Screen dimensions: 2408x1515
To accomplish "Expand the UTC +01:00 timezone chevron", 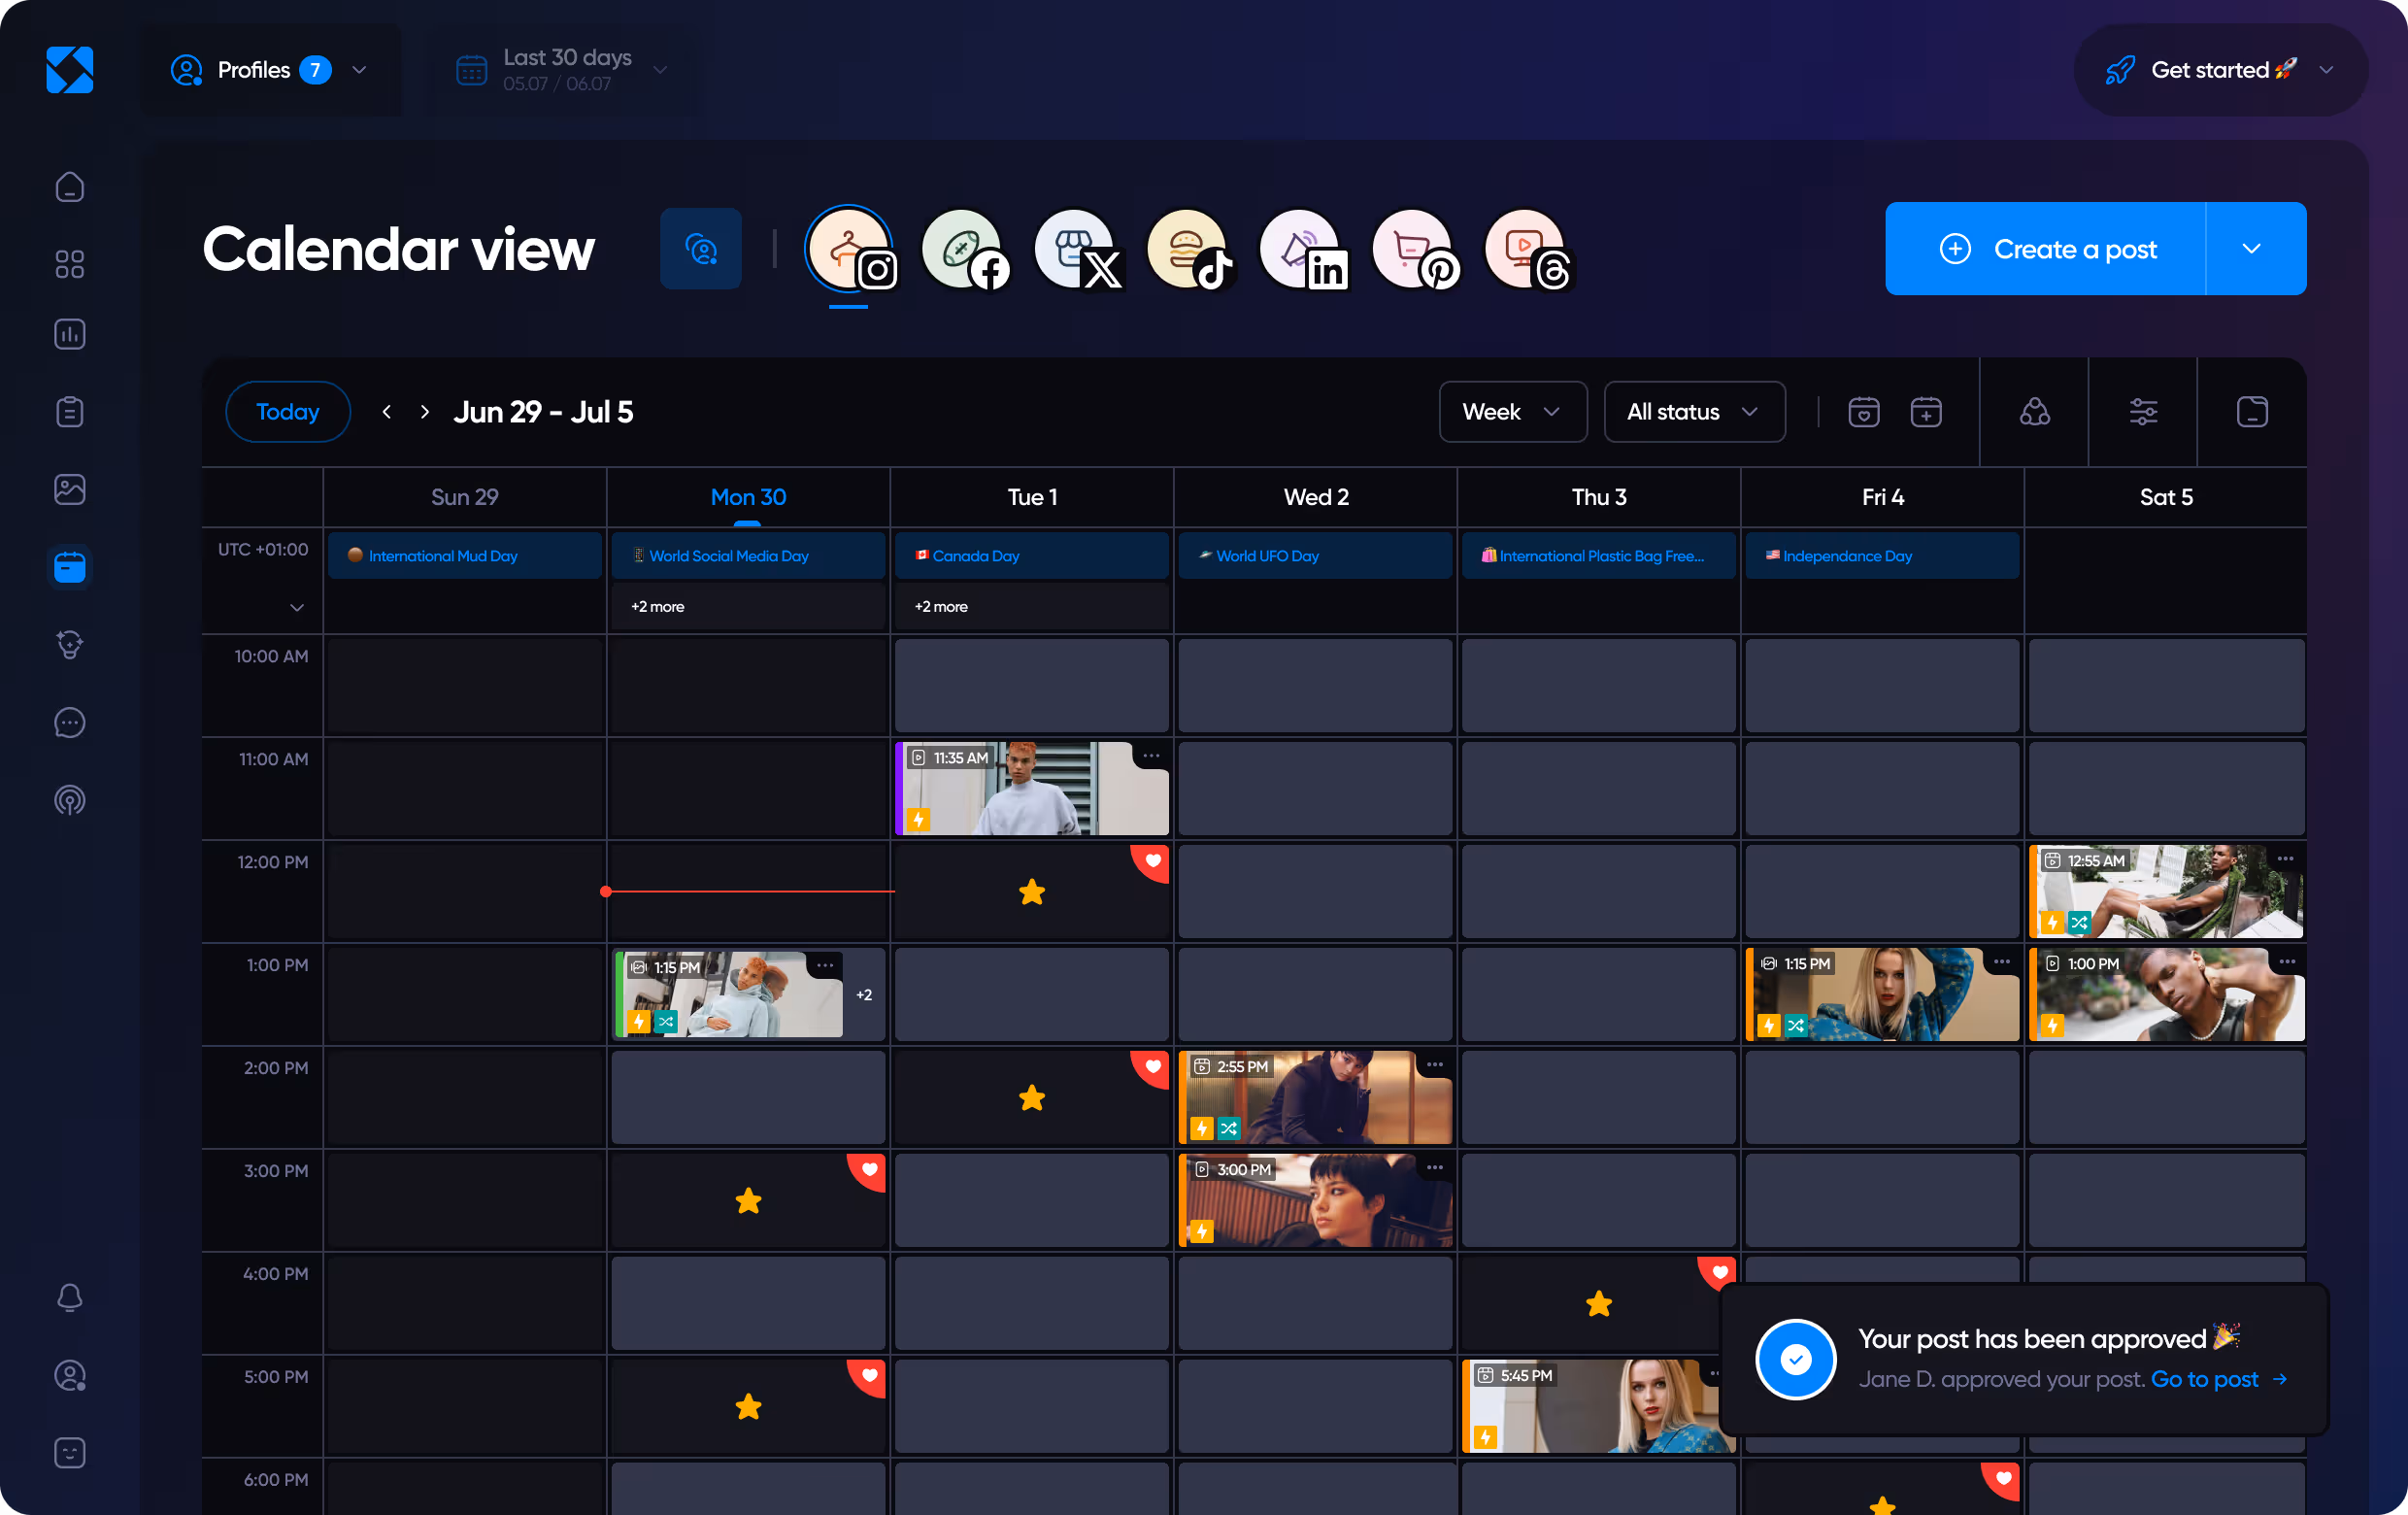I will pyautogui.click(x=297, y=608).
